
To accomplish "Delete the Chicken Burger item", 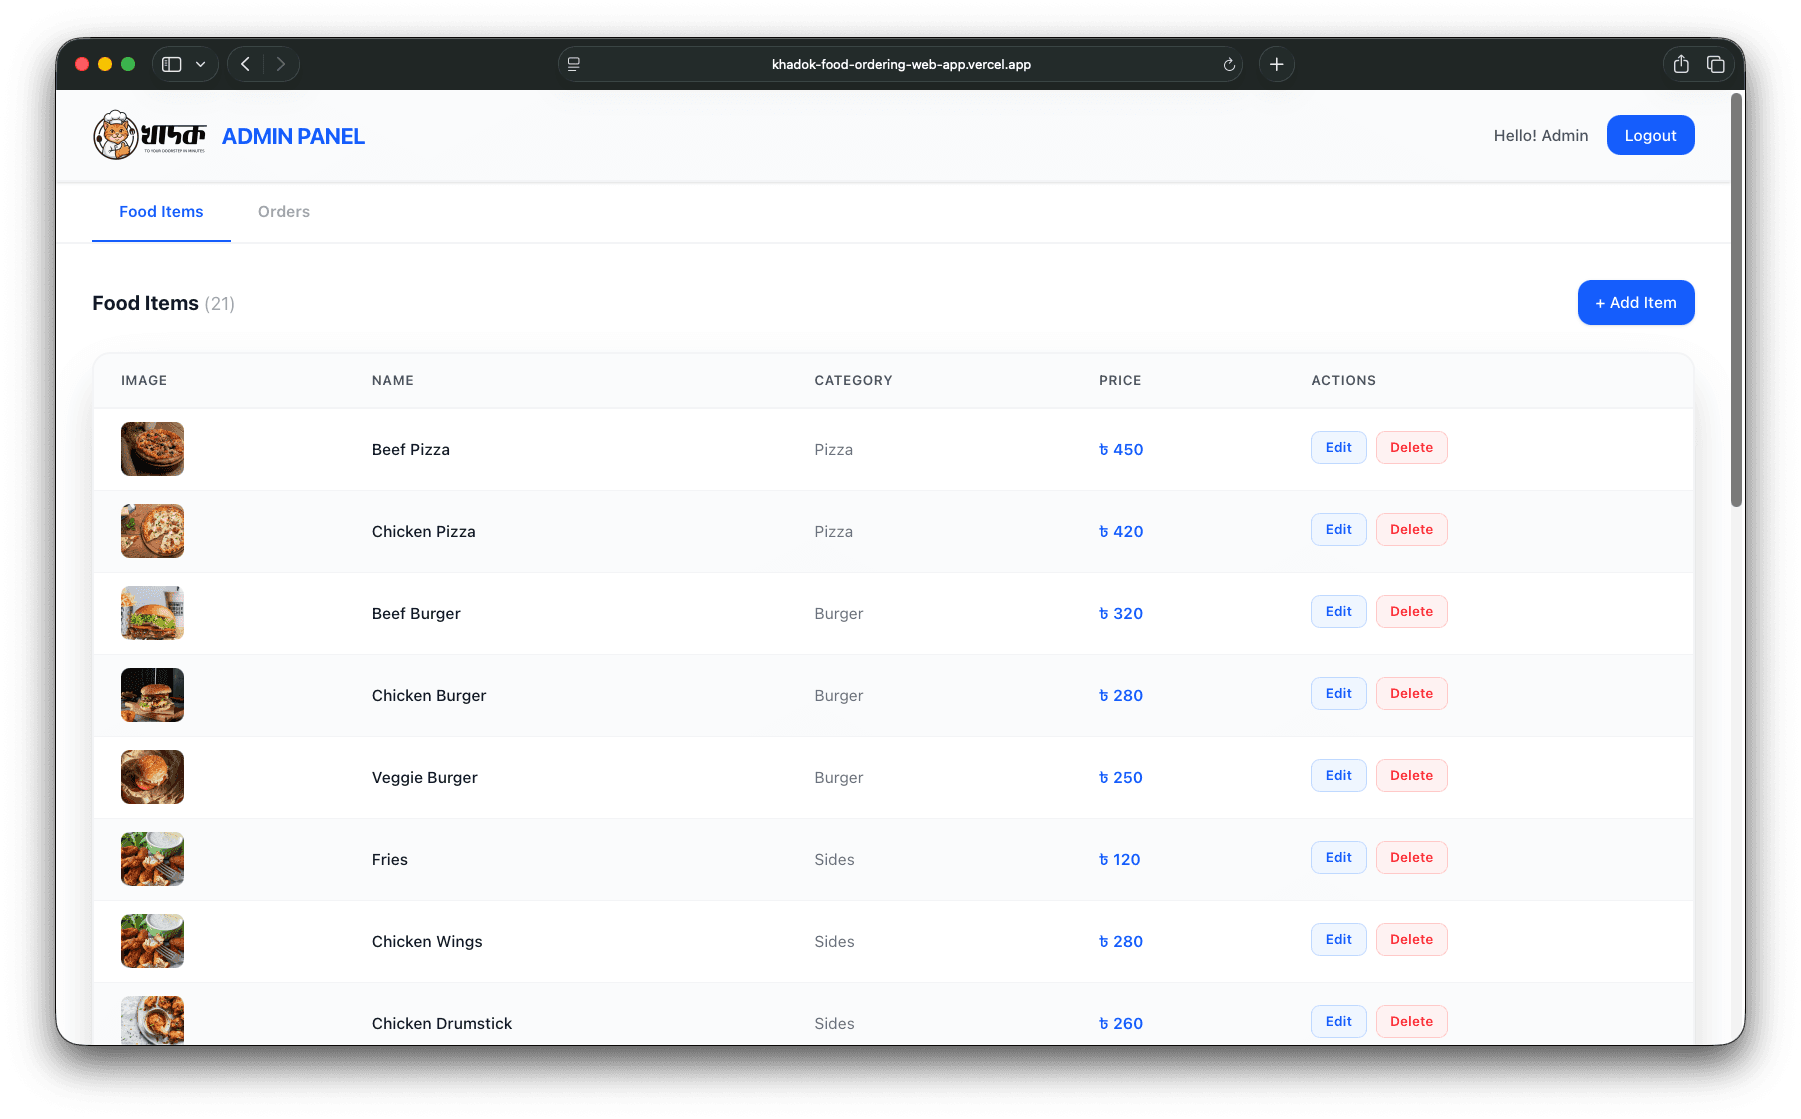I will click(1411, 694).
